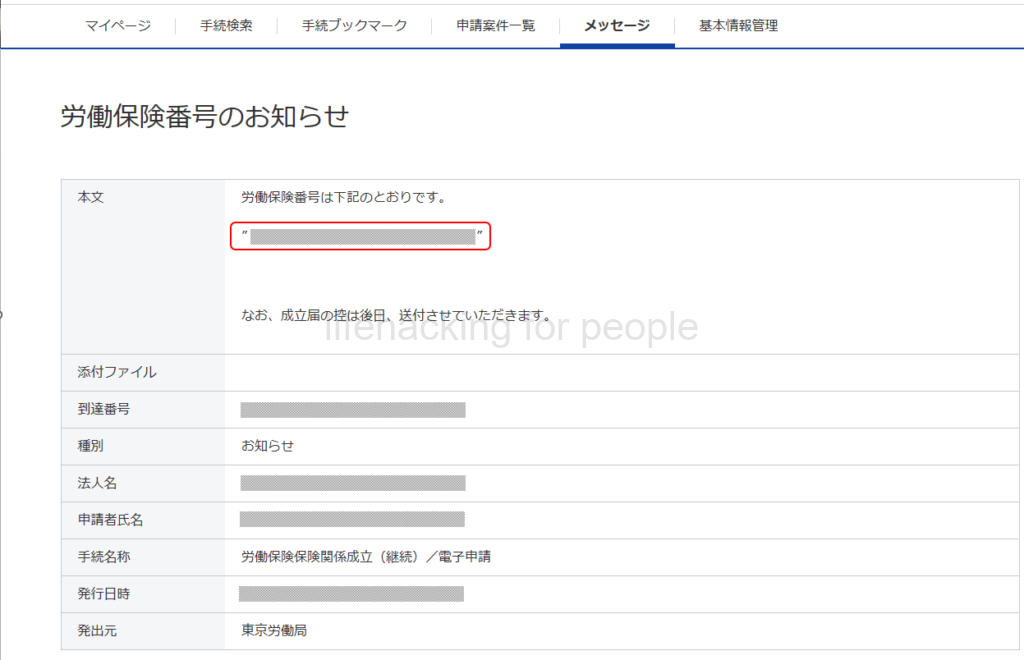Click the 本文 row label

91,197
